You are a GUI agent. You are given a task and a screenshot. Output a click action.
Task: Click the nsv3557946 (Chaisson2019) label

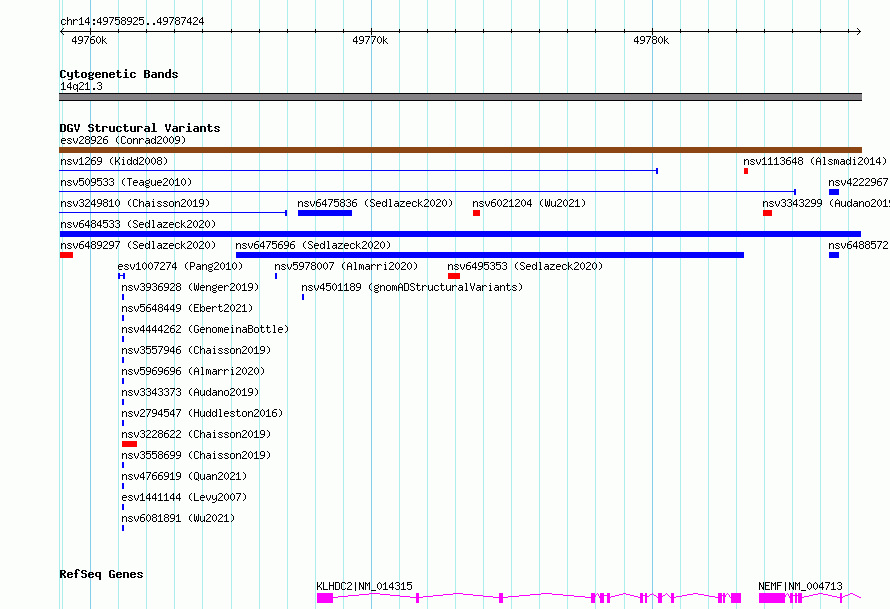click(x=196, y=350)
